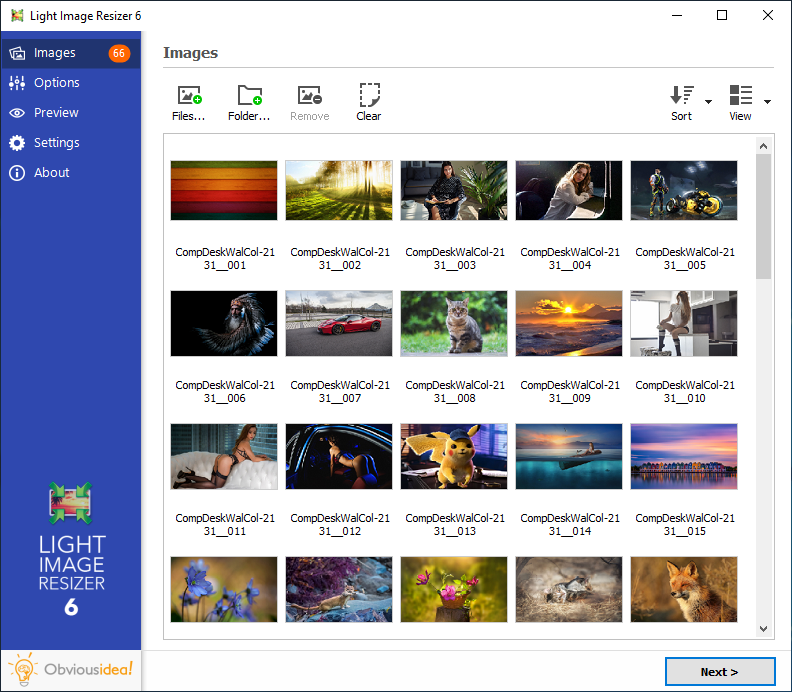Image resolution: width=792 pixels, height=692 pixels.
Task: Expand the Sort dropdown arrow
Action: (708, 102)
